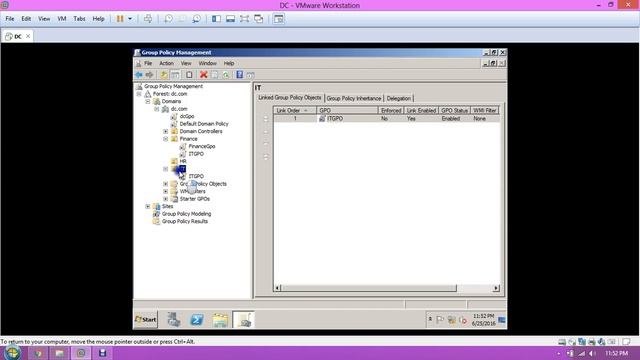The image size is (640, 360).
Task: Click the Refresh icon in GPMC toolbar
Action: pos(226,75)
